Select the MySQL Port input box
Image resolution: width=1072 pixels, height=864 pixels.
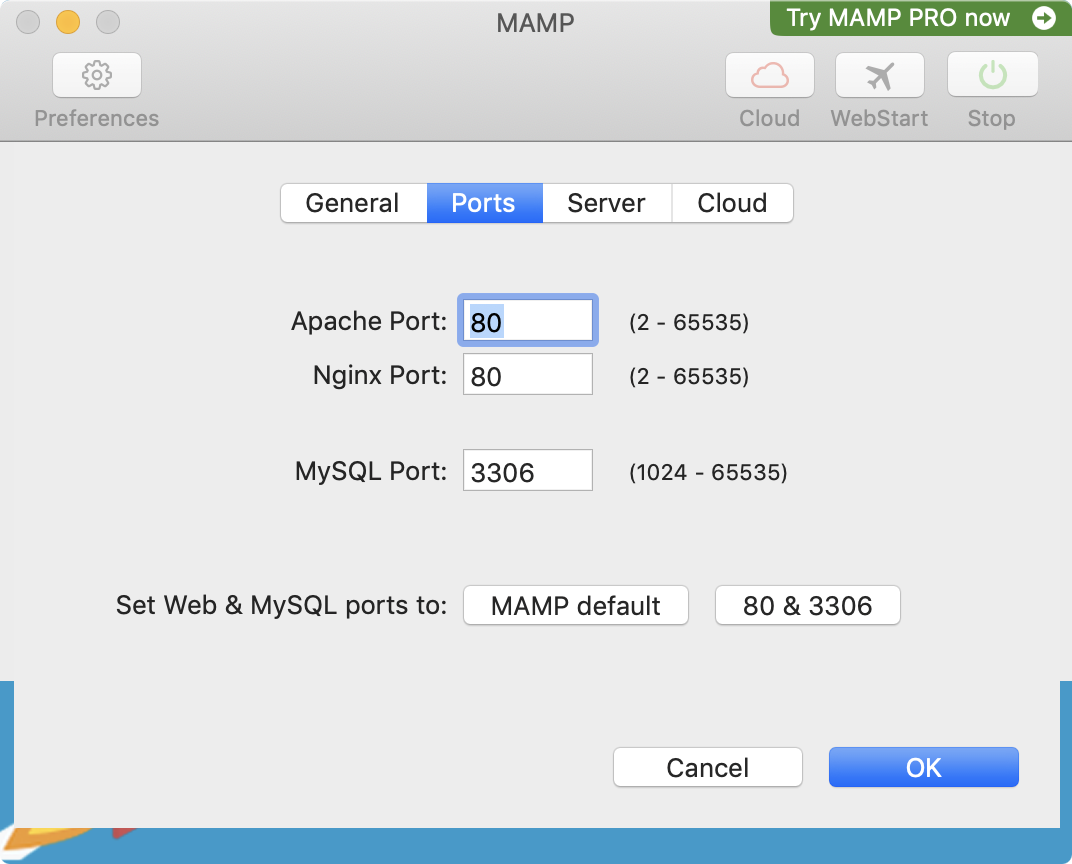528,471
